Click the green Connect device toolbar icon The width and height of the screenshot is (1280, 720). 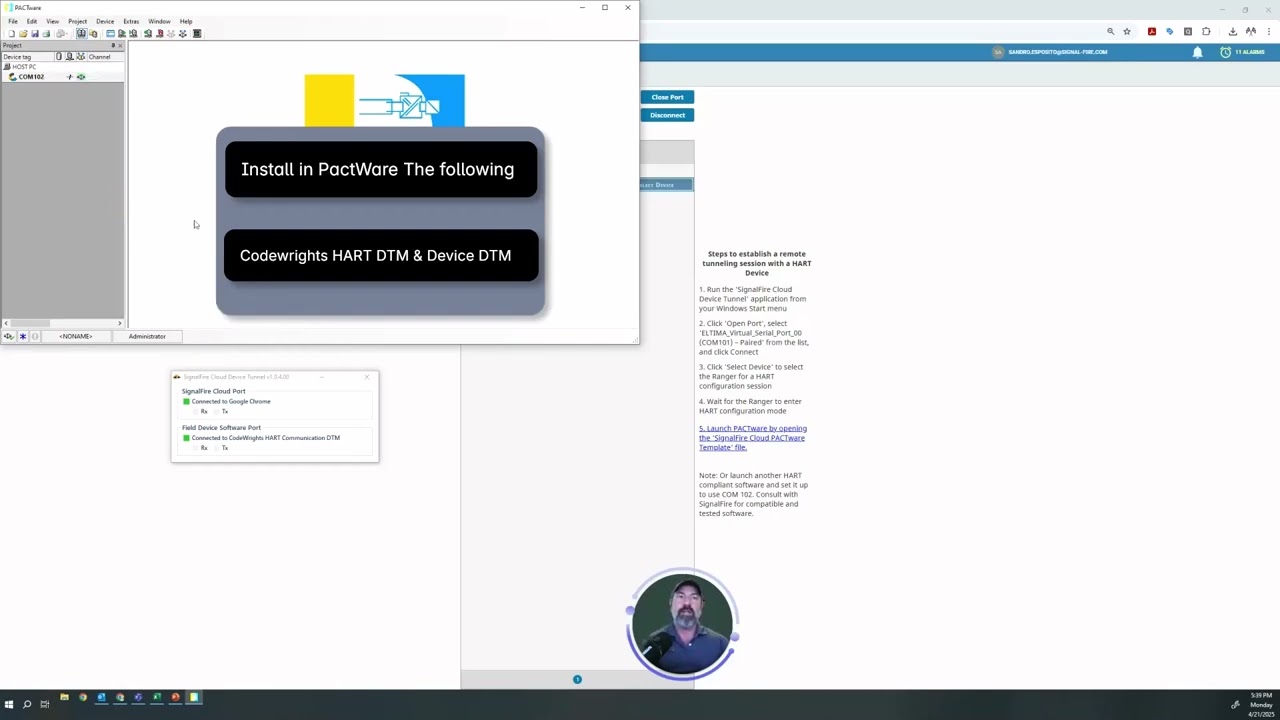click(148, 34)
